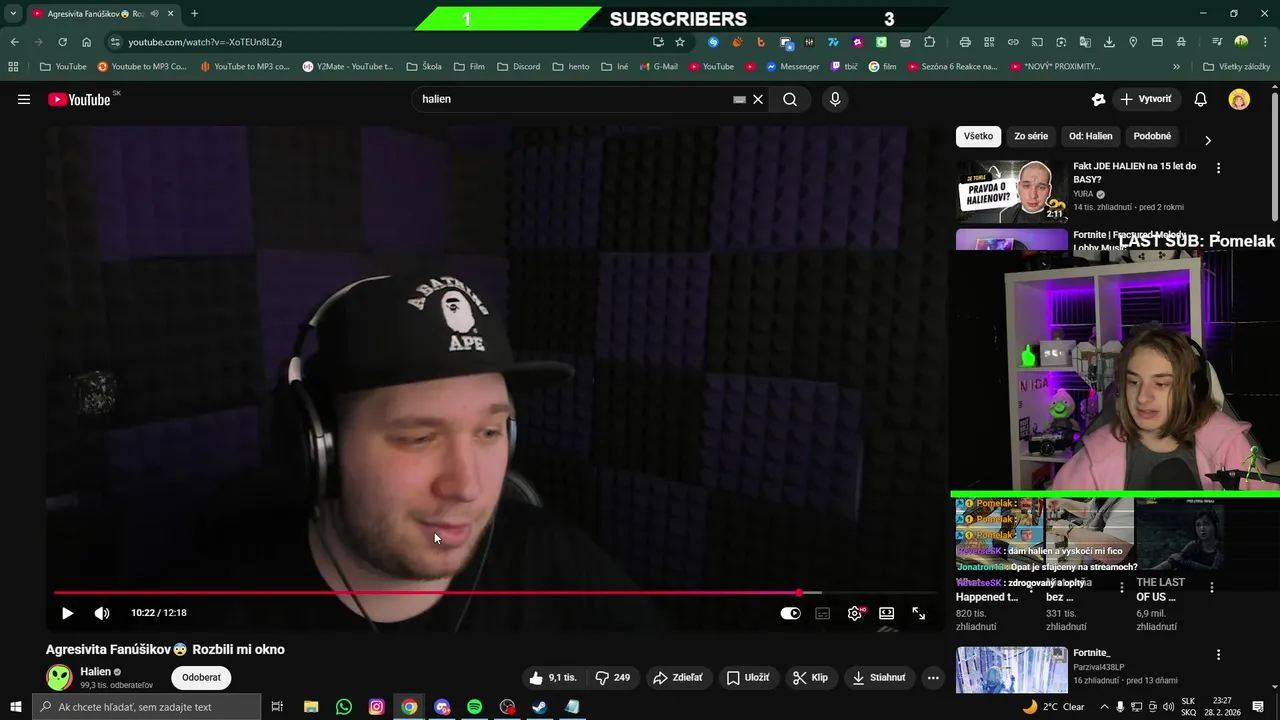Open Discord bookmark folder
Image resolution: width=1280 pixels, height=720 pixels.
(x=517, y=67)
